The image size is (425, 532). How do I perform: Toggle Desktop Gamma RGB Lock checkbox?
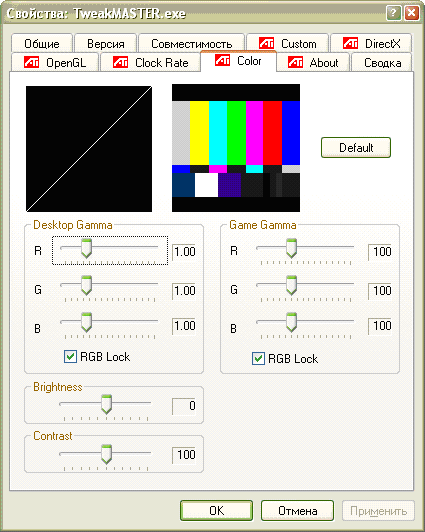point(70,357)
